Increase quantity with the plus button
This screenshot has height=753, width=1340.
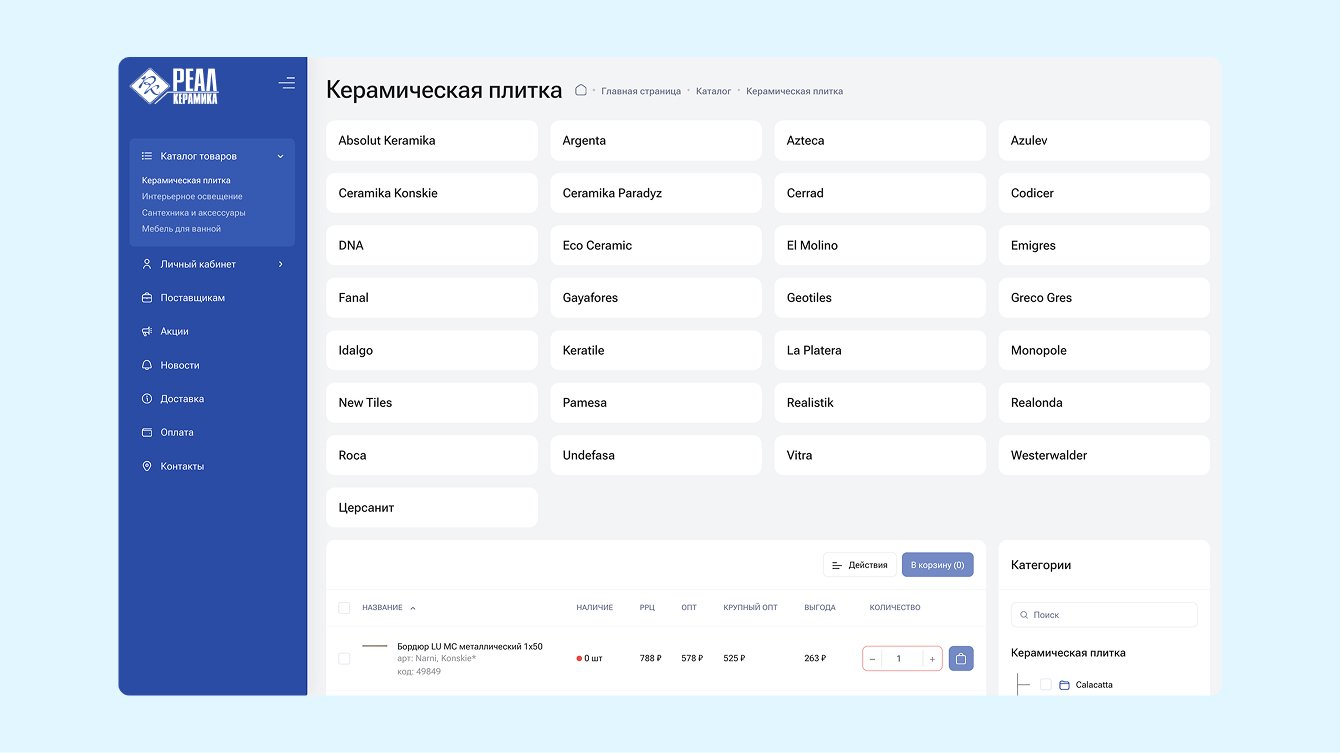932,659
